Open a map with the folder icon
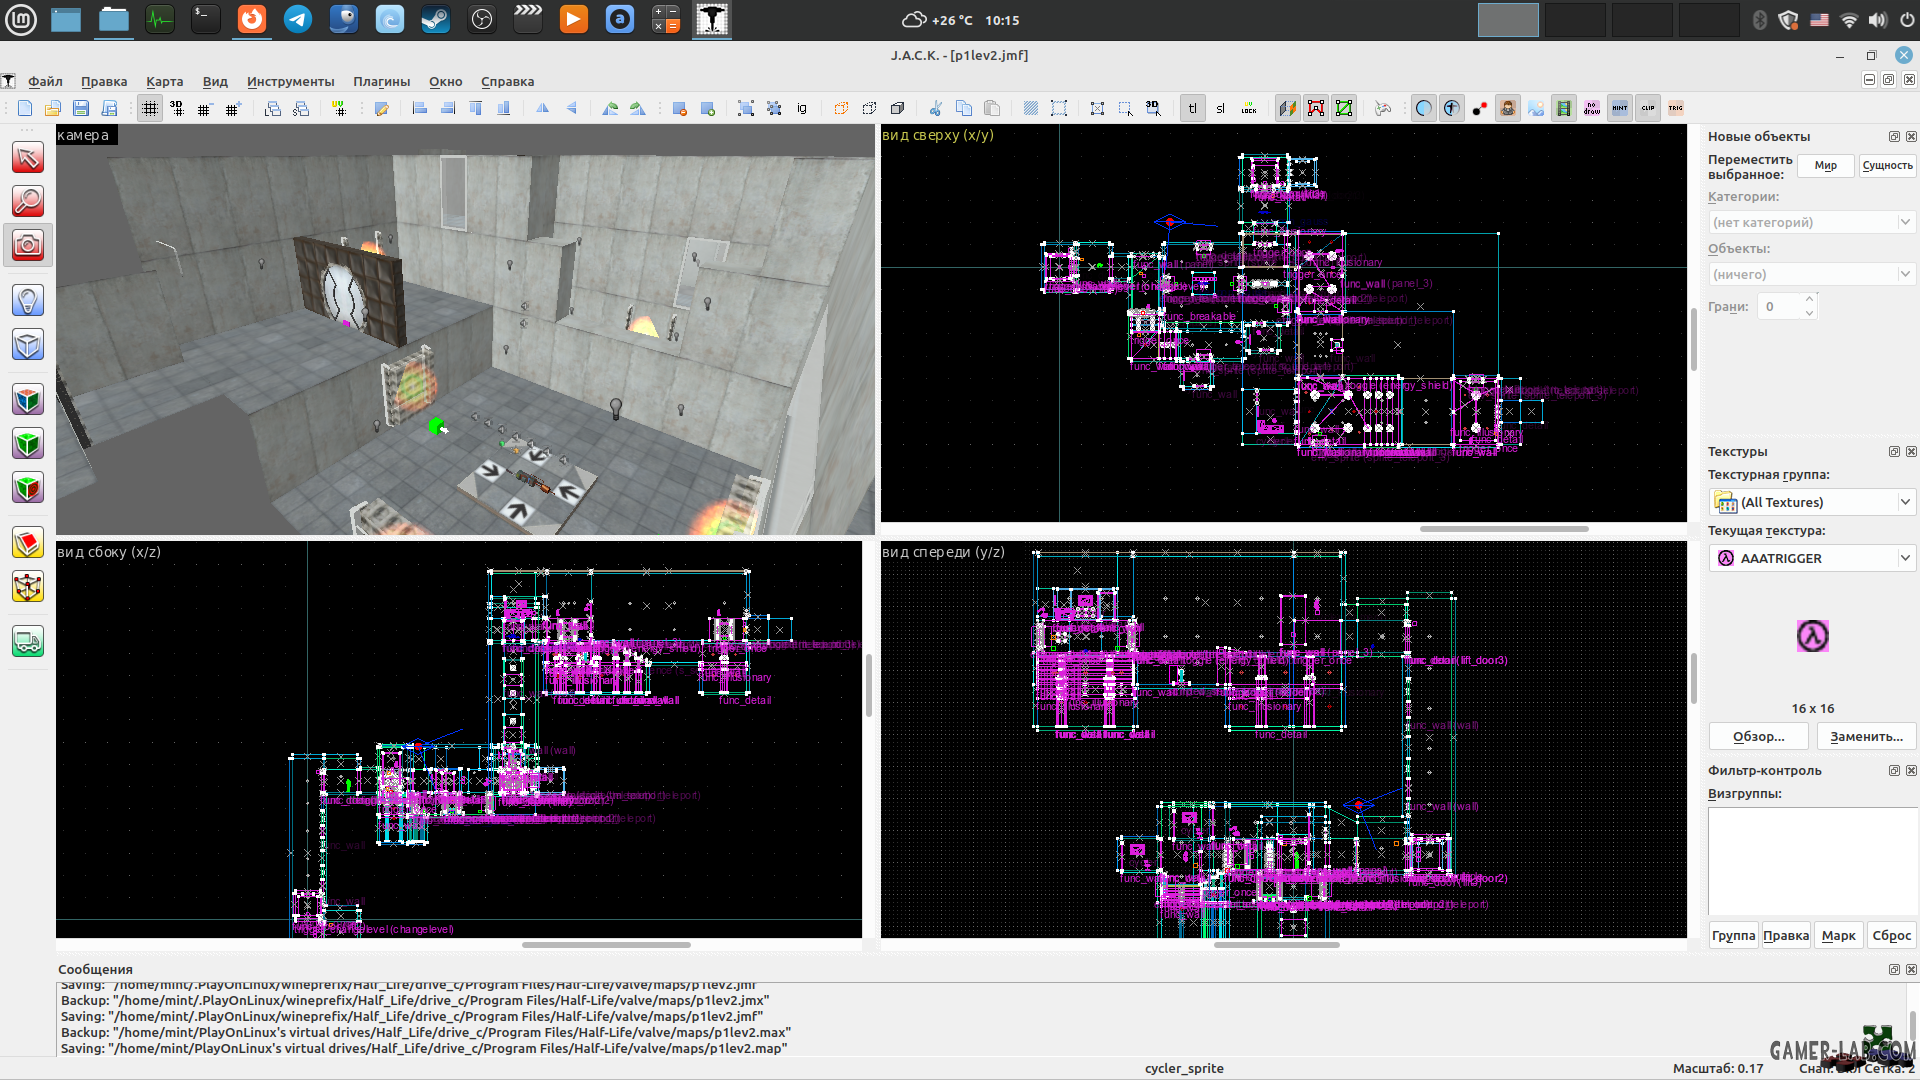 click(53, 109)
